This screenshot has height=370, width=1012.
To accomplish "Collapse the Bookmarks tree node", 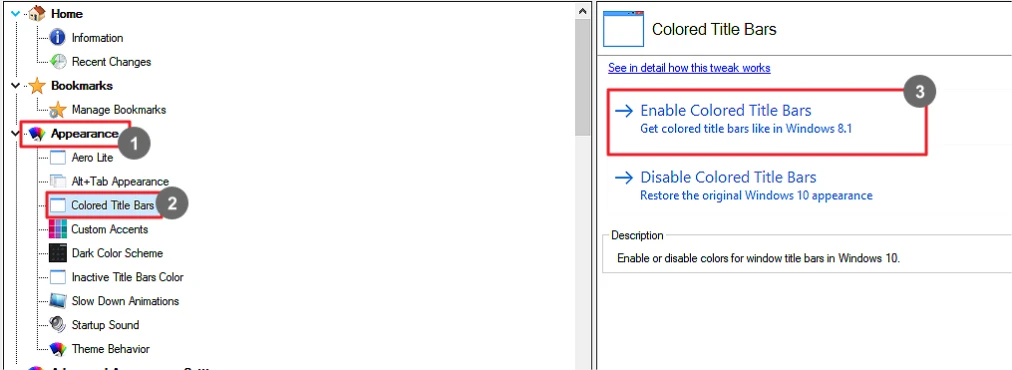I will coord(16,86).
